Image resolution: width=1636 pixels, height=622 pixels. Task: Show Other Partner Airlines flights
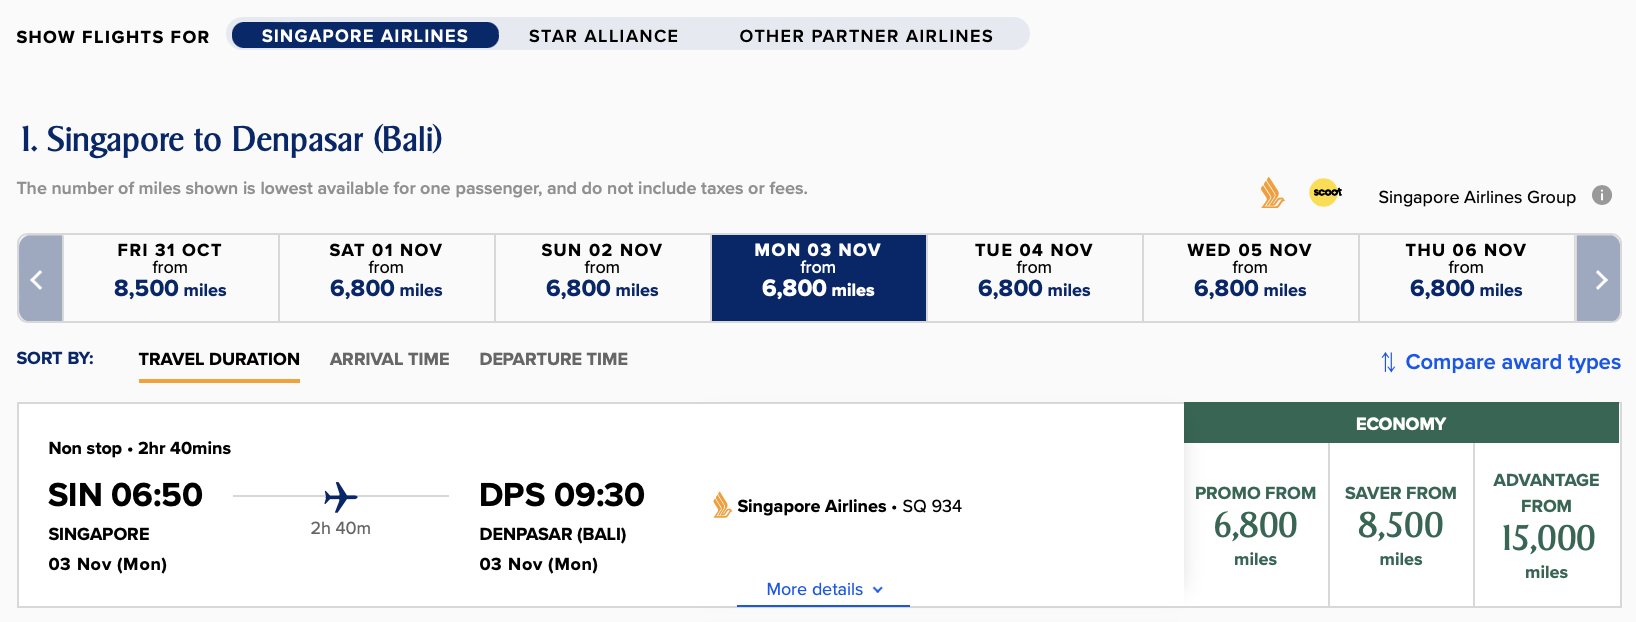[866, 35]
